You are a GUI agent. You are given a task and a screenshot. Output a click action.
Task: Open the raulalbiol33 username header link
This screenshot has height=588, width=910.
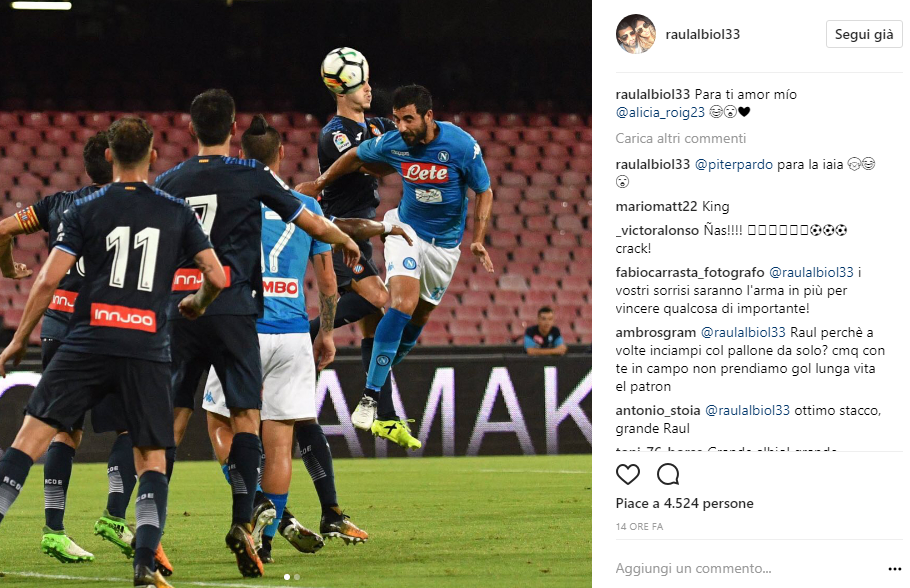coord(702,34)
